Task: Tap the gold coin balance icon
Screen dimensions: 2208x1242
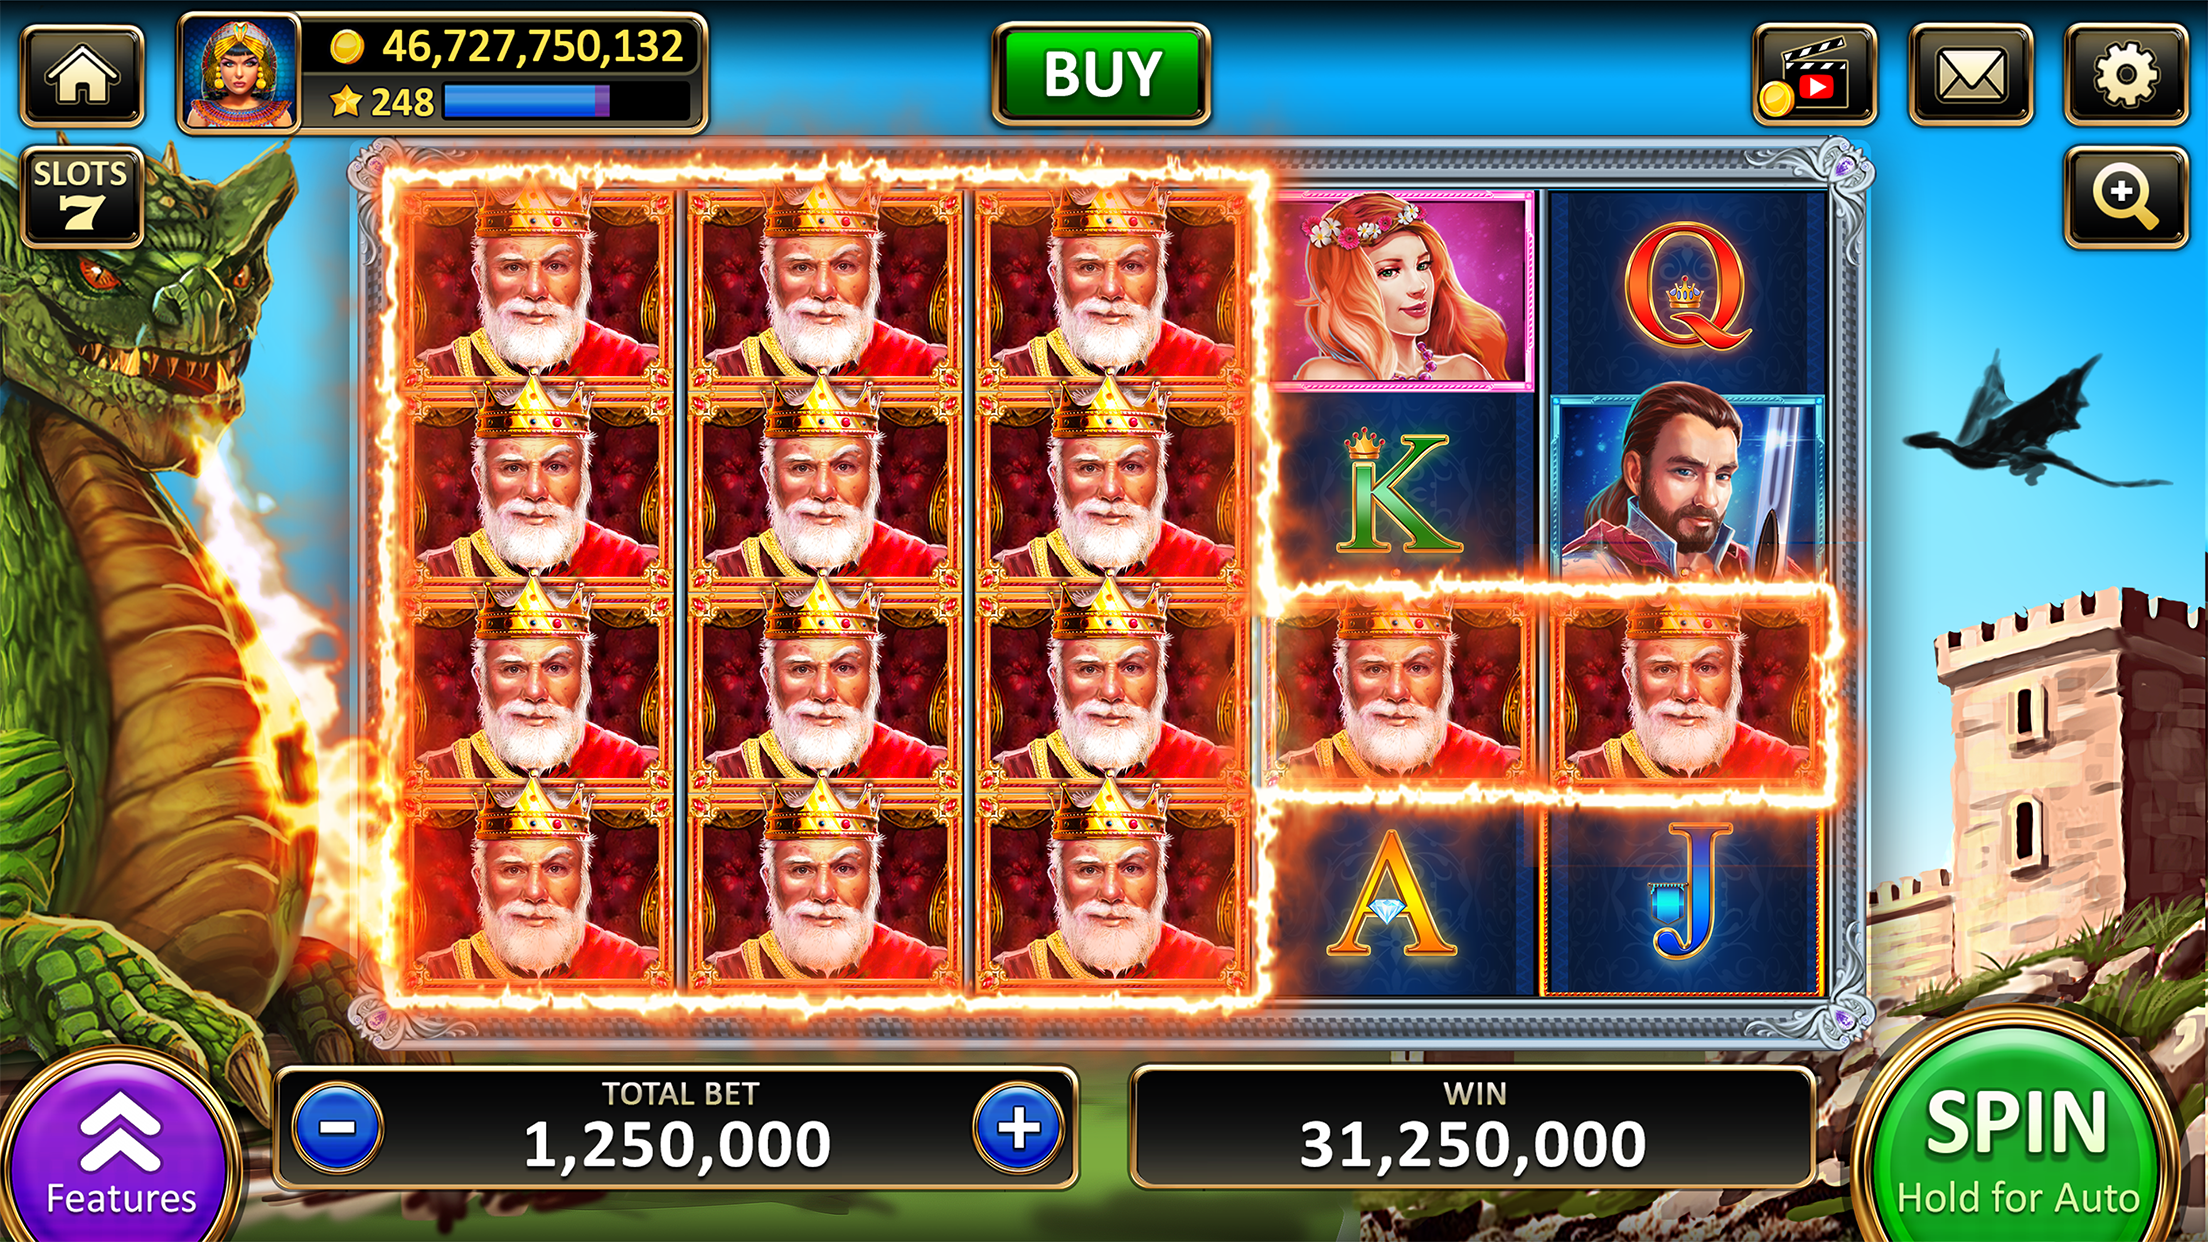Action: pyautogui.click(x=347, y=46)
